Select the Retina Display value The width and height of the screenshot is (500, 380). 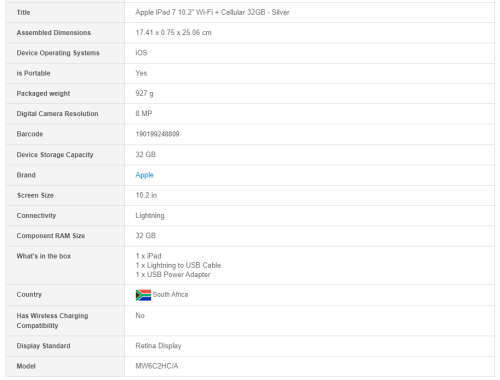tap(158, 346)
